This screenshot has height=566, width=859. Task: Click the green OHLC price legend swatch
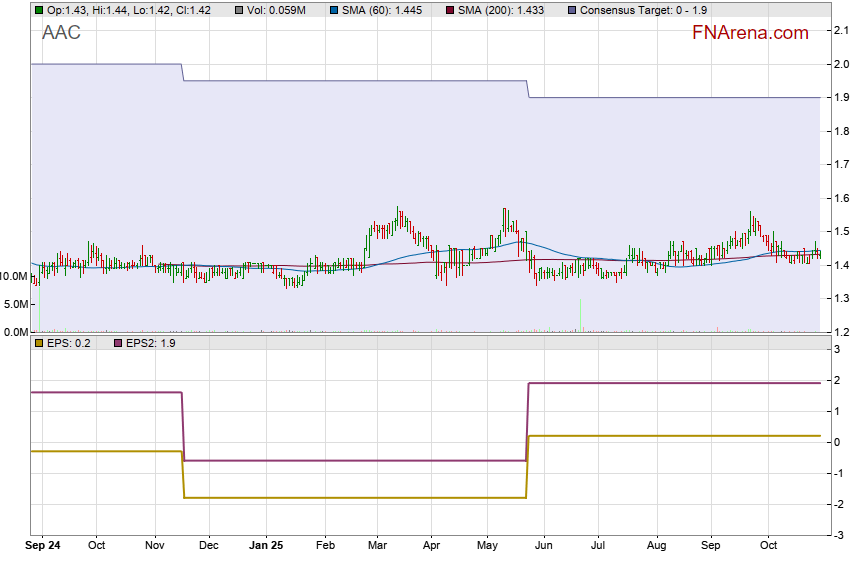click(x=39, y=10)
